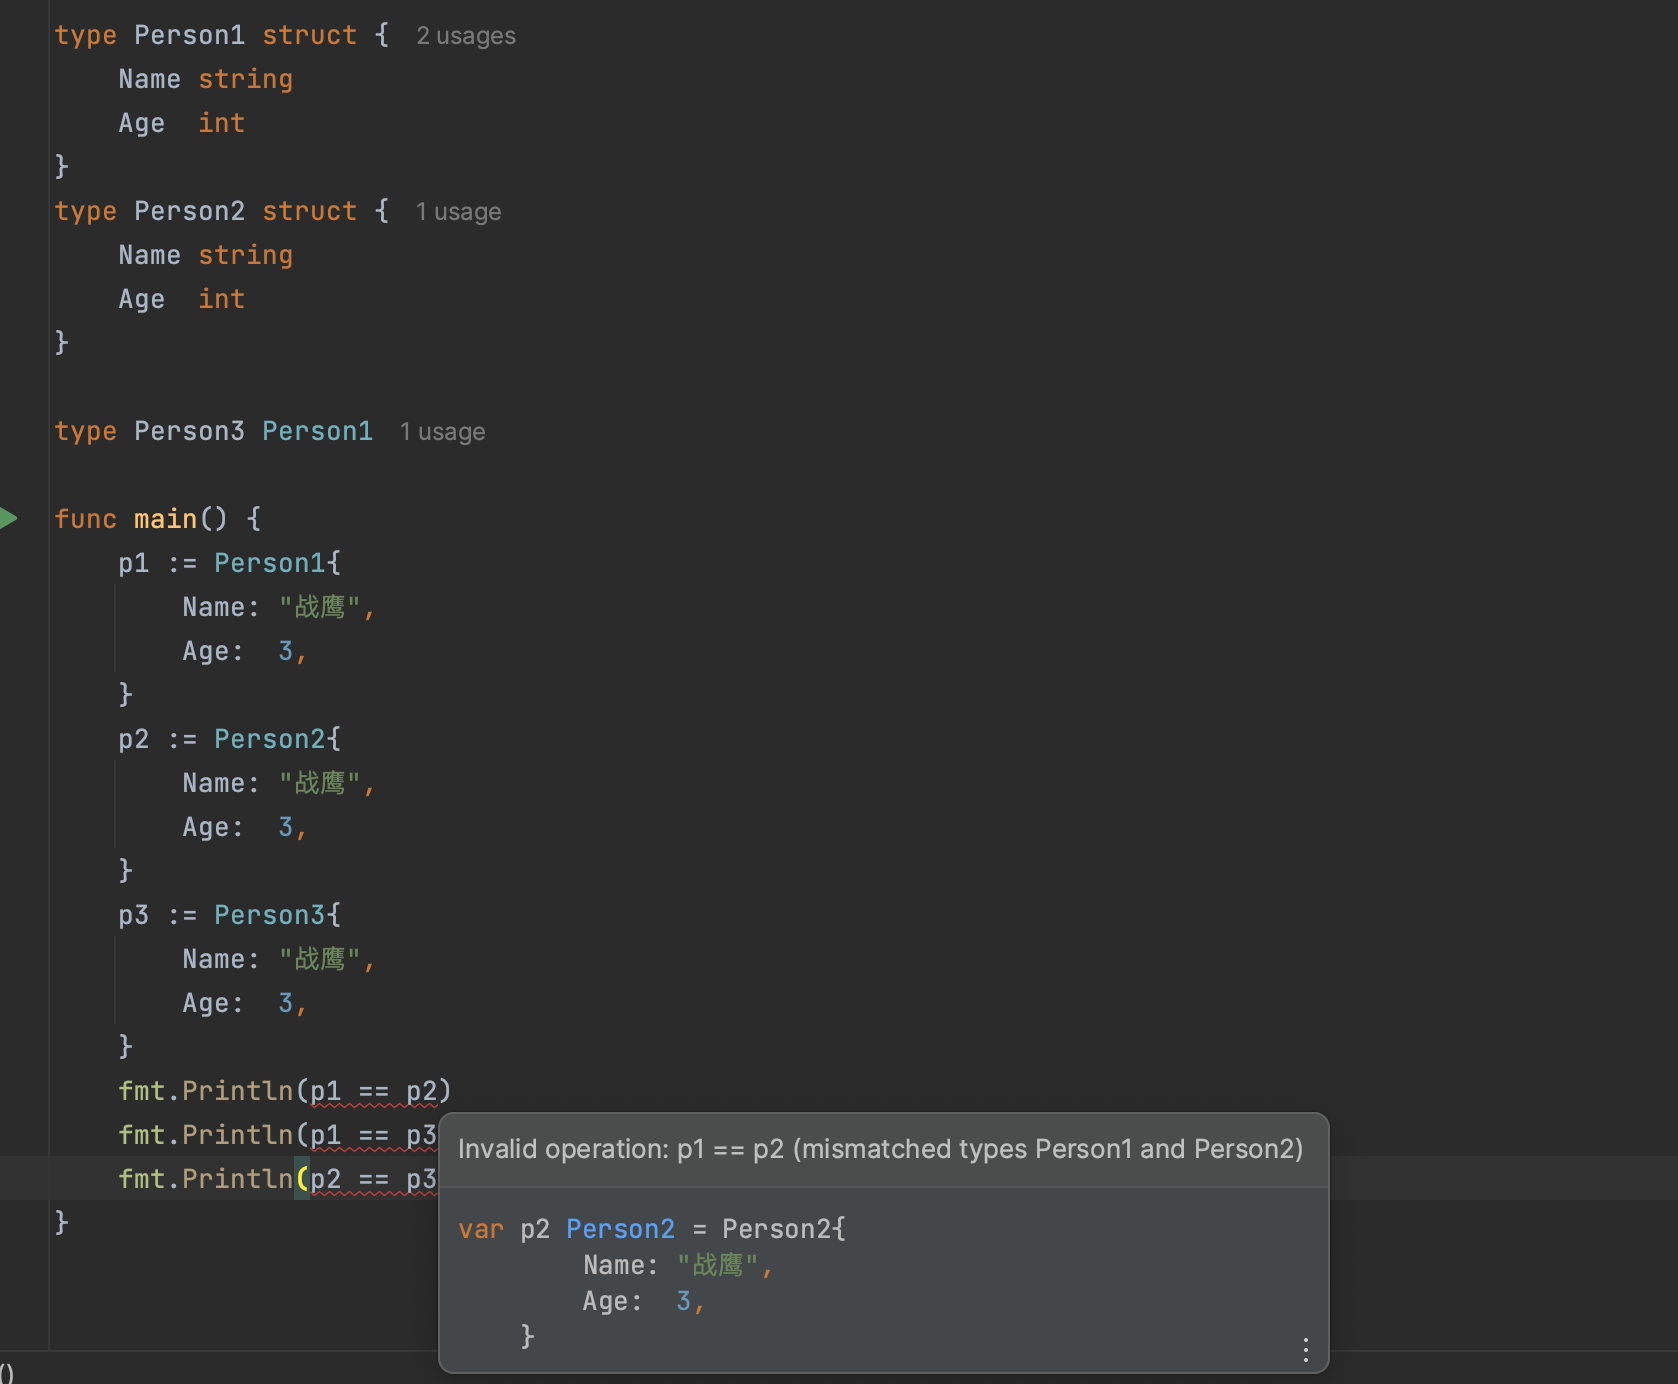1678x1384 pixels.
Task: Click the 'Age int' field in Person2
Action: click(x=182, y=299)
